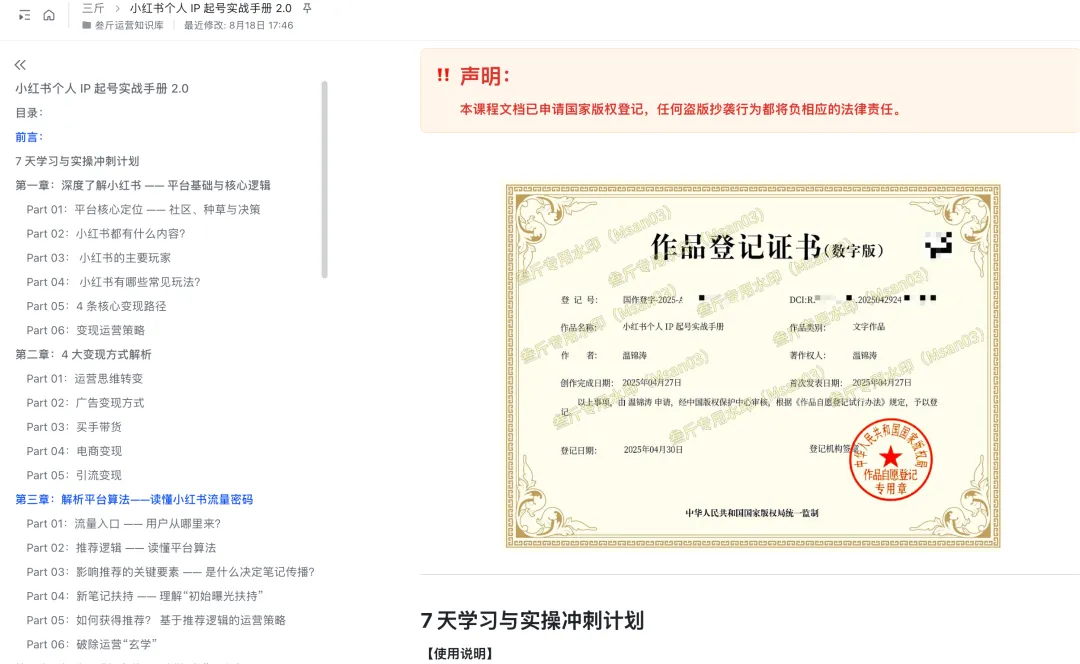
Task: Click the document title in breadcrumb
Action: [x=210, y=8]
